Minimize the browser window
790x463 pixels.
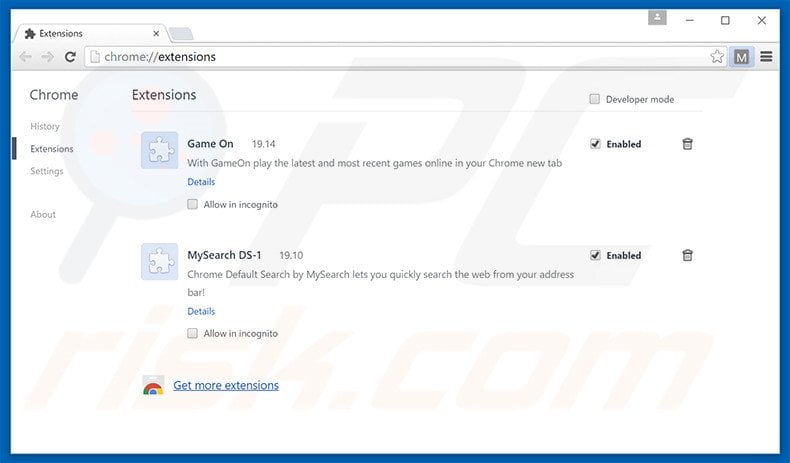pos(690,20)
